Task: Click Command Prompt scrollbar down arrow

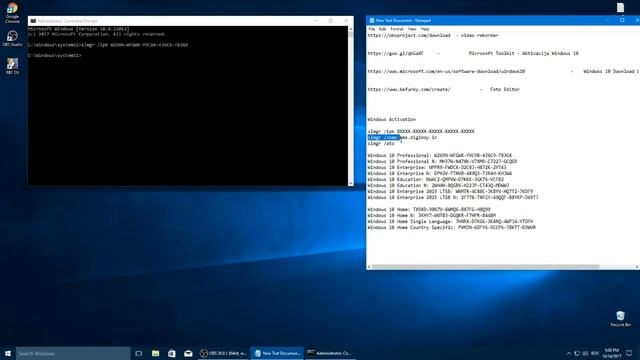Action: [351, 184]
